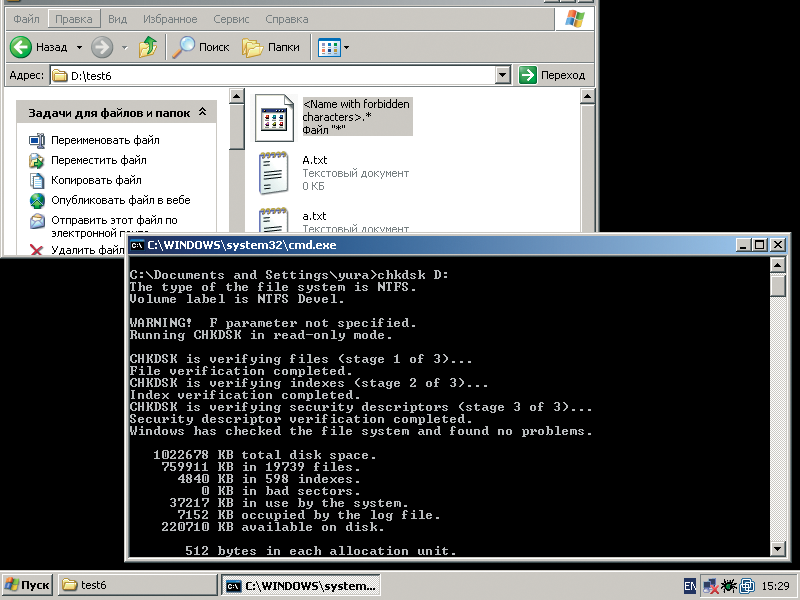Click the address field showing D:\test6

[x=273, y=76]
